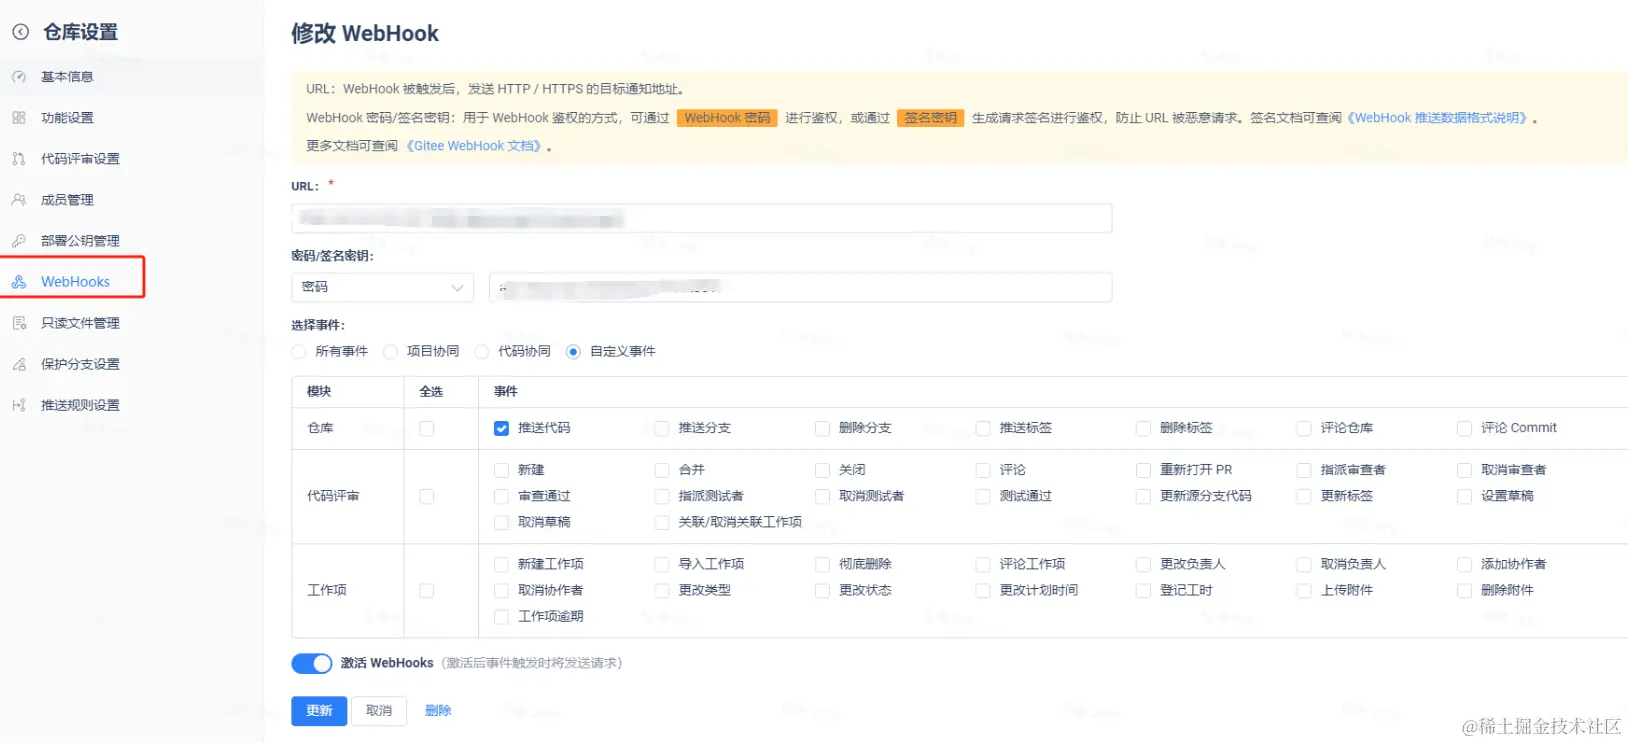This screenshot has width=1628, height=743.
Task: Check the 更改状态 checkbox
Action: pyautogui.click(x=822, y=591)
